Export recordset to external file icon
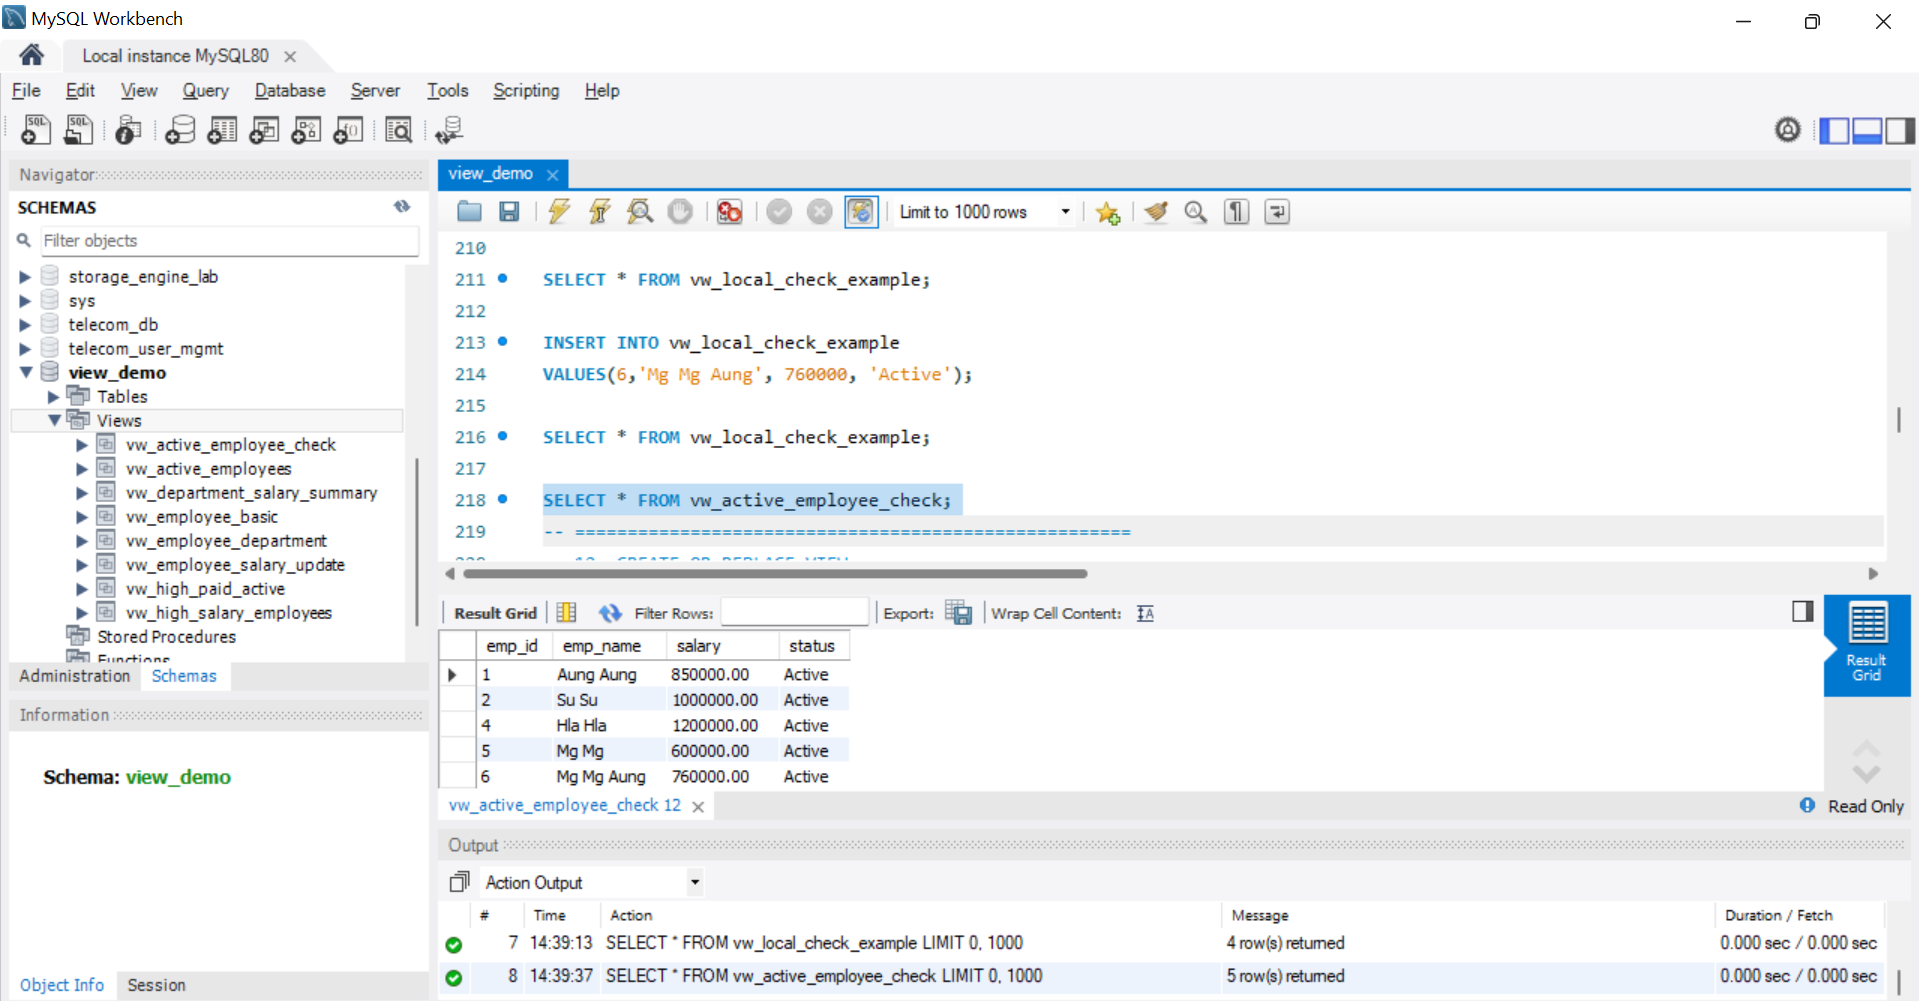The width and height of the screenshot is (1919, 1001). tap(958, 613)
